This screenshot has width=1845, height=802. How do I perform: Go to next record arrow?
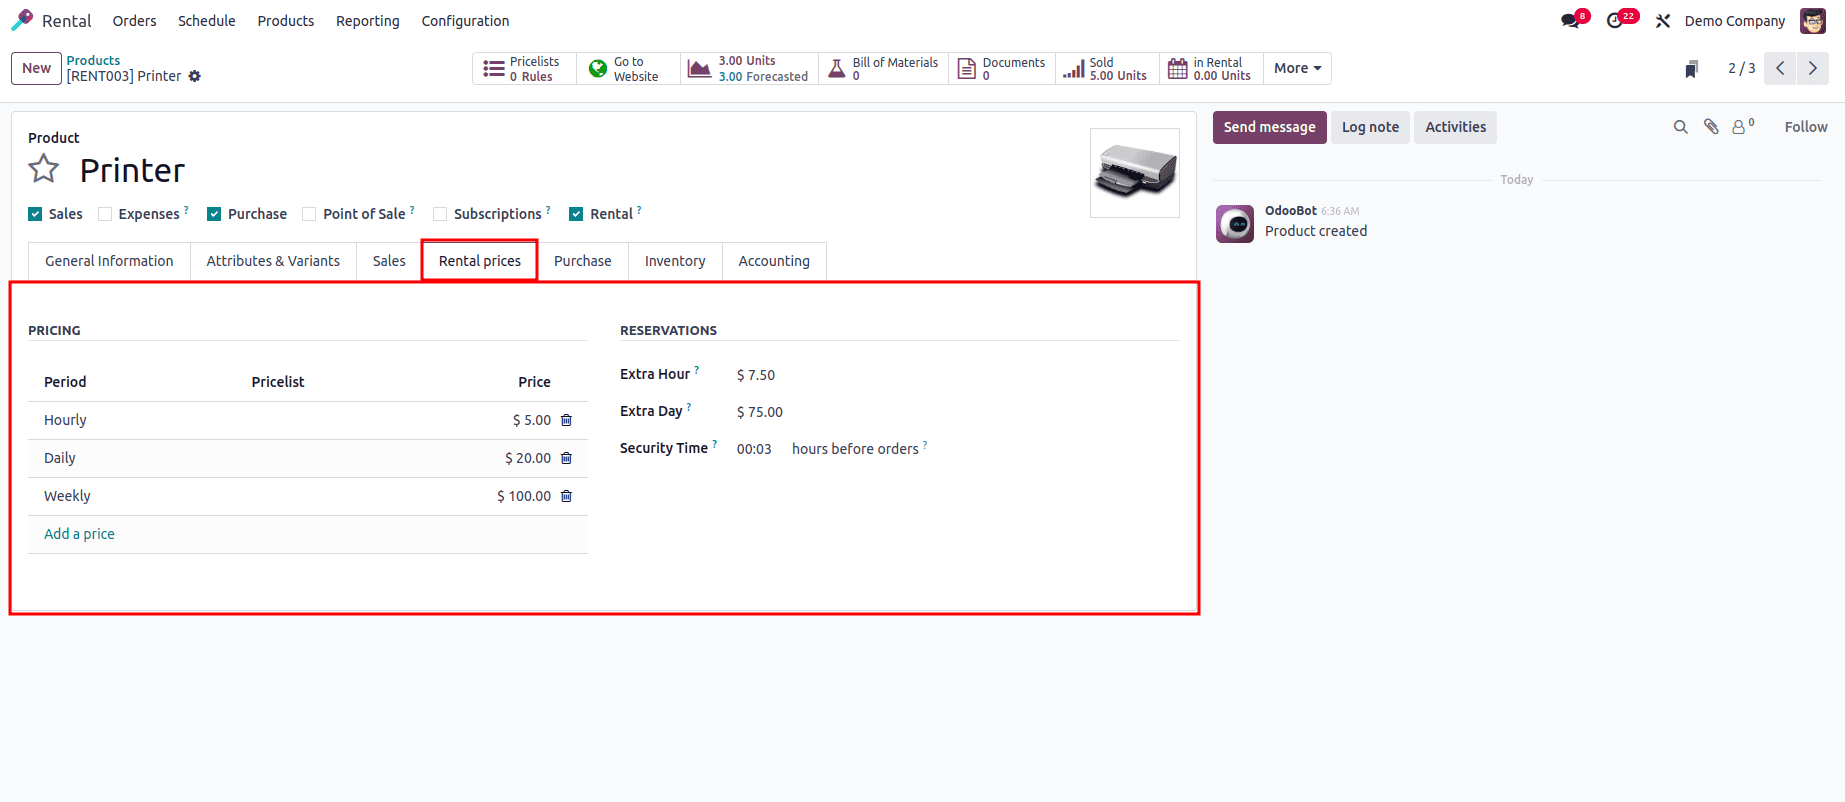pos(1812,68)
